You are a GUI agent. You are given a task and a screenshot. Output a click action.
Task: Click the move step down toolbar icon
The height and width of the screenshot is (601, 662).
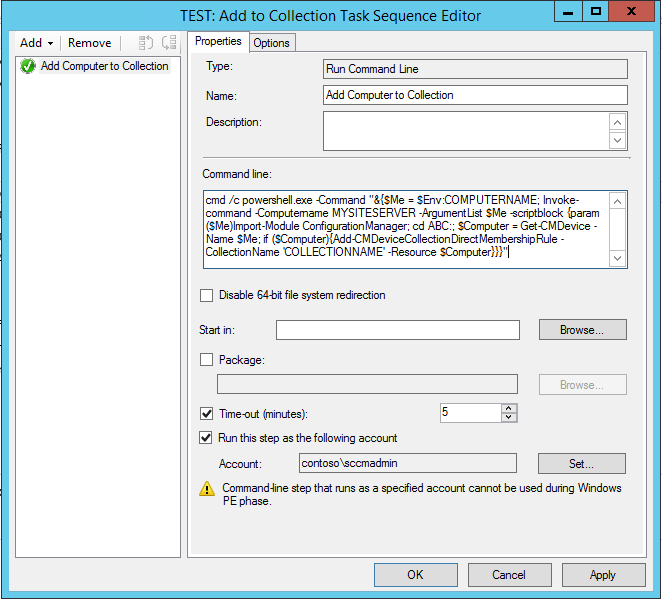(x=169, y=43)
